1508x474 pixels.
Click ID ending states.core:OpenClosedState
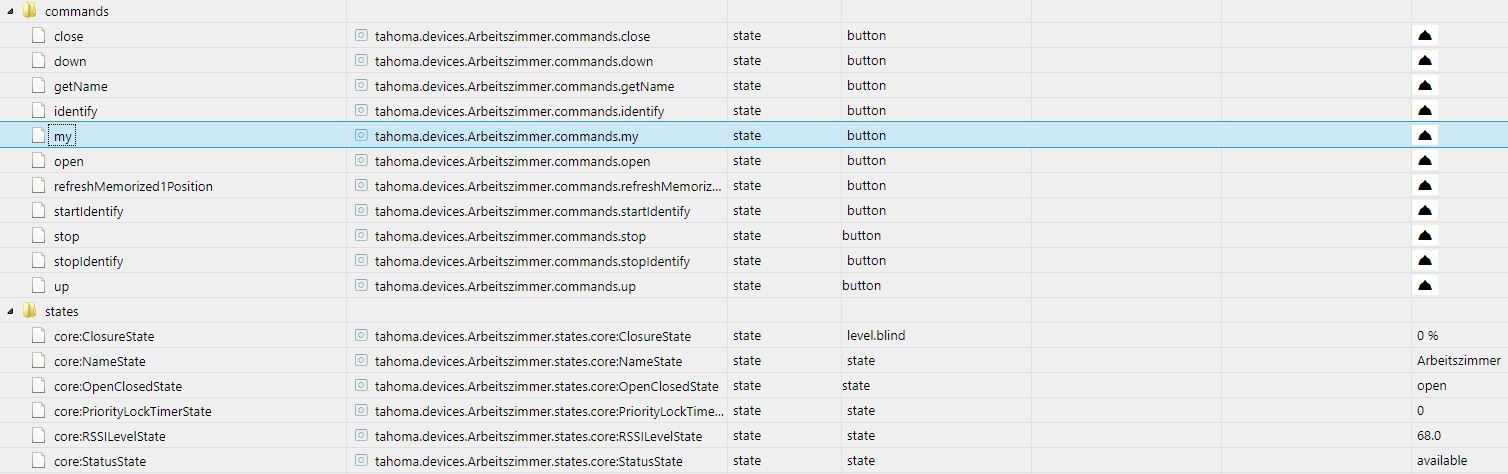click(x=547, y=386)
